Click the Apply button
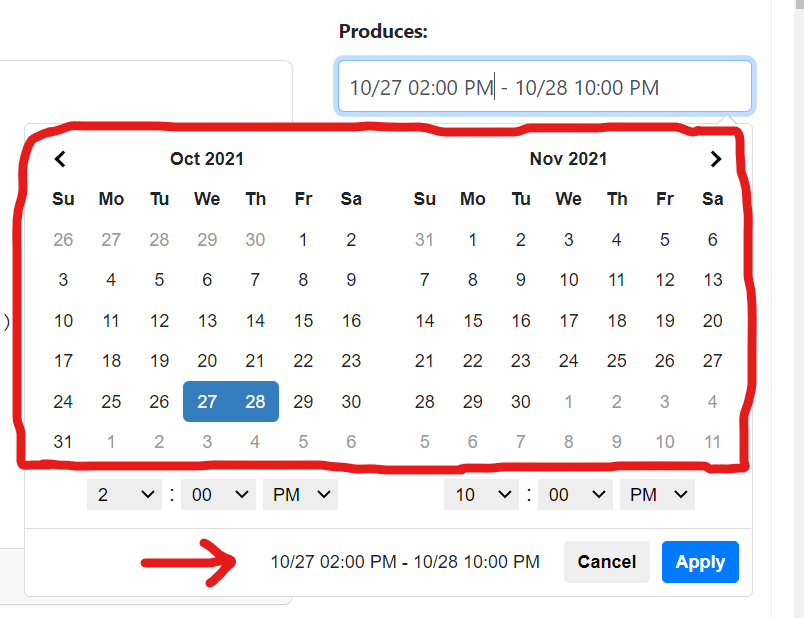 coord(700,562)
